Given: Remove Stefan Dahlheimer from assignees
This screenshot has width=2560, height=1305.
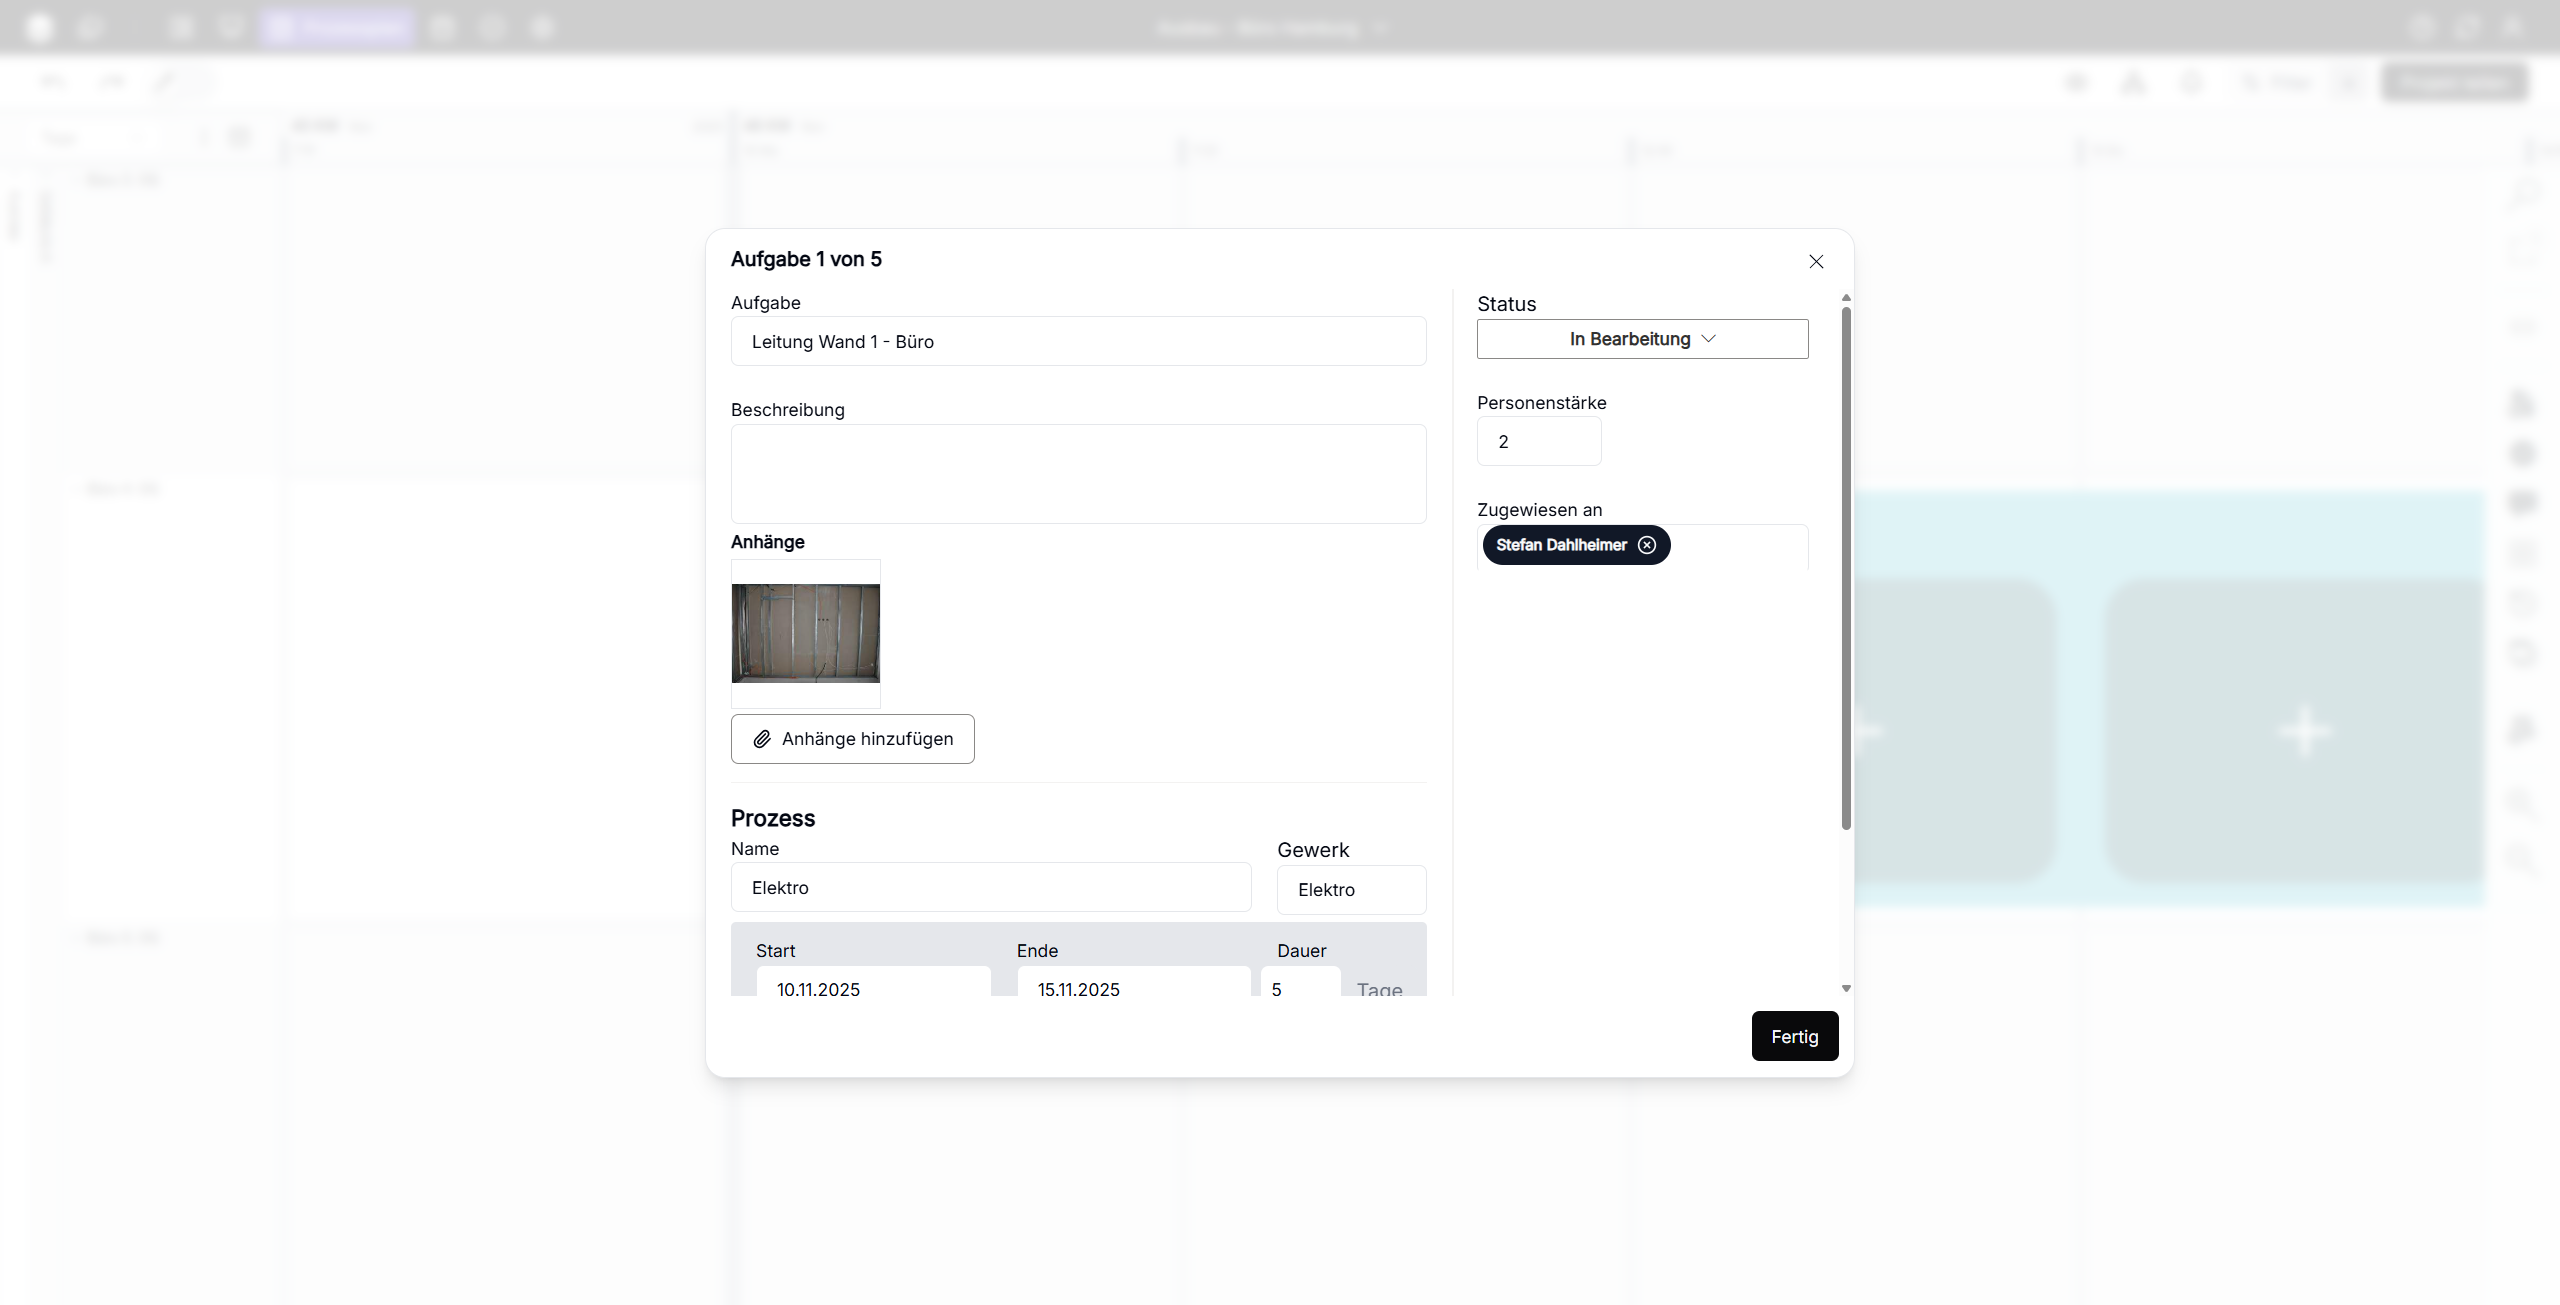Looking at the screenshot, I should pos(1647,545).
